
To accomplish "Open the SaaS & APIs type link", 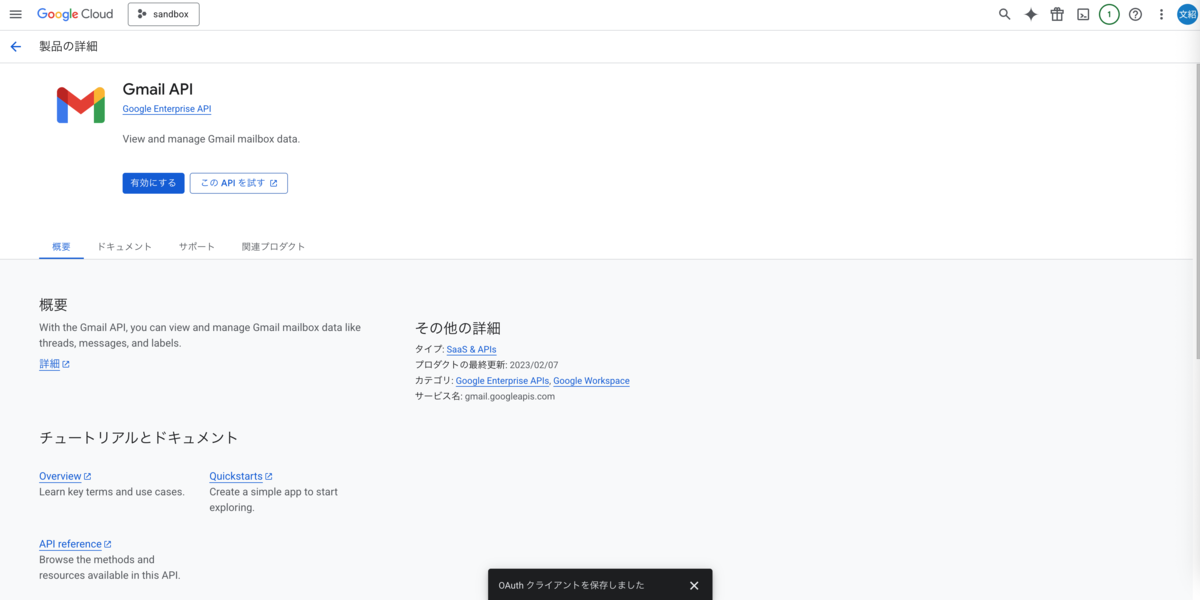I will coord(471,349).
